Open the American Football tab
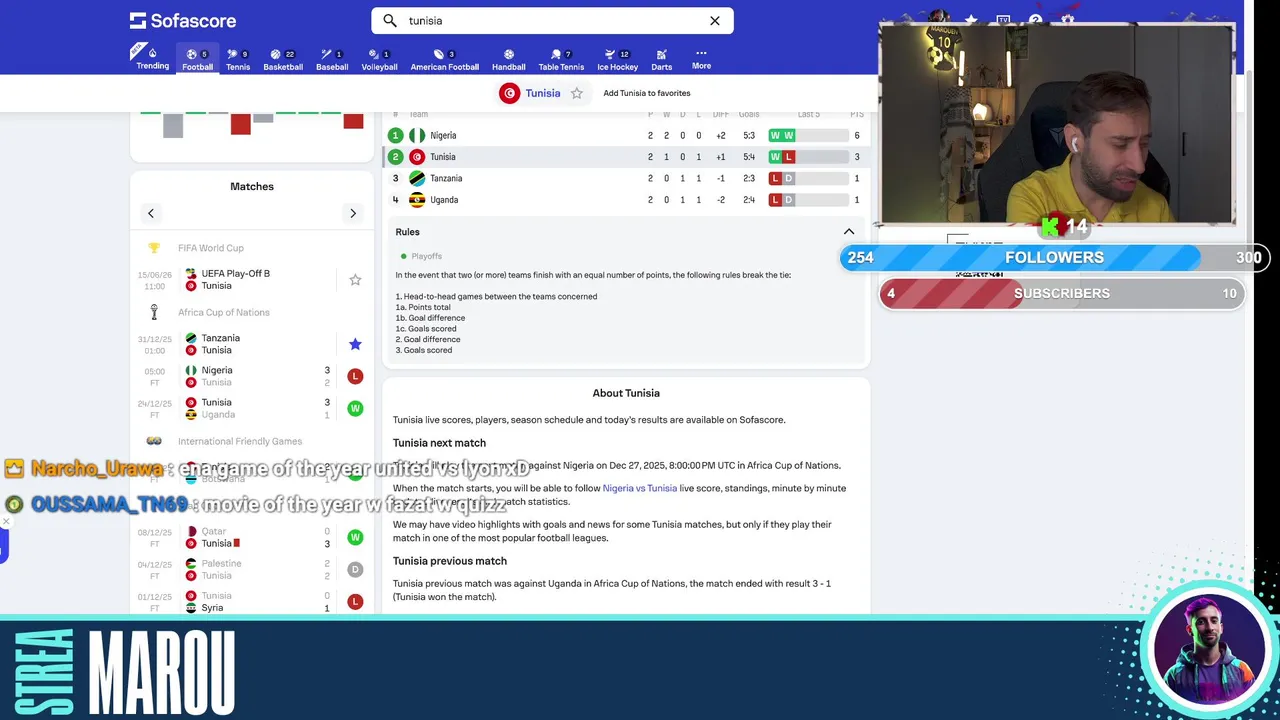Image resolution: width=1280 pixels, height=720 pixels. click(x=445, y=60)
